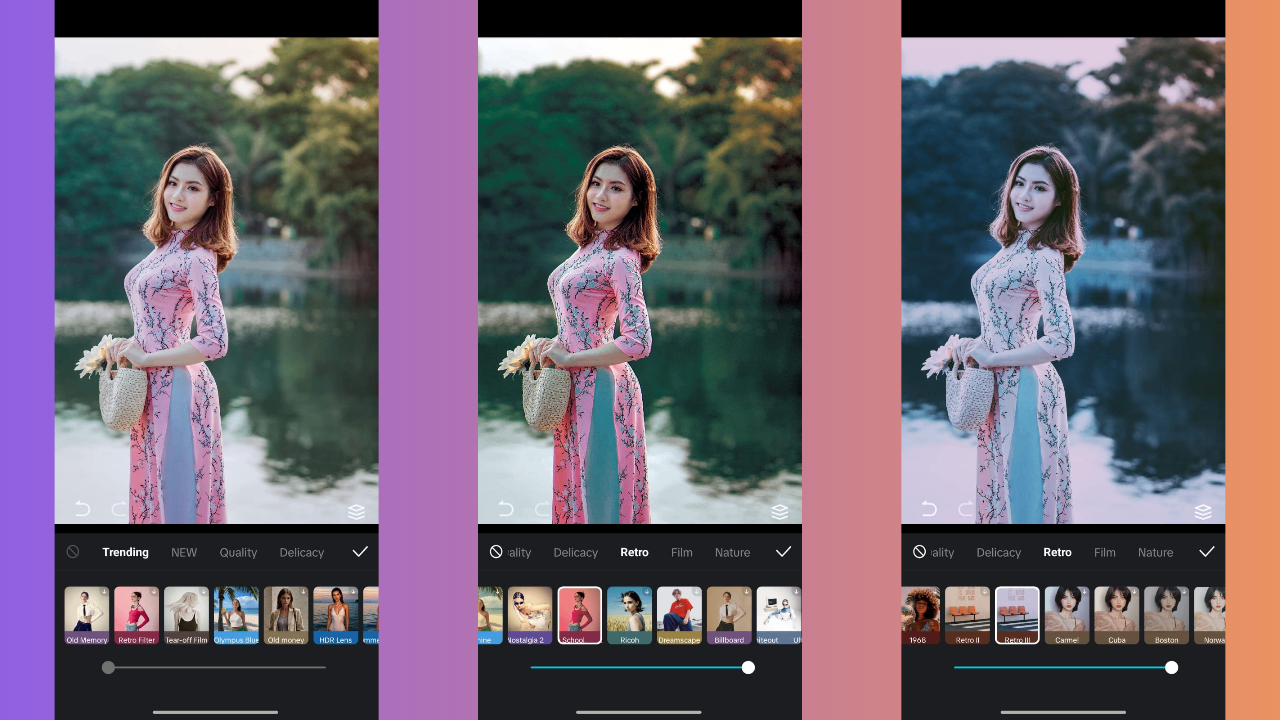Image resolution: width=1280 pixels, height=720 pixels.
Task: Click the no-filter prohibition icon
Action: click(71, 552)
